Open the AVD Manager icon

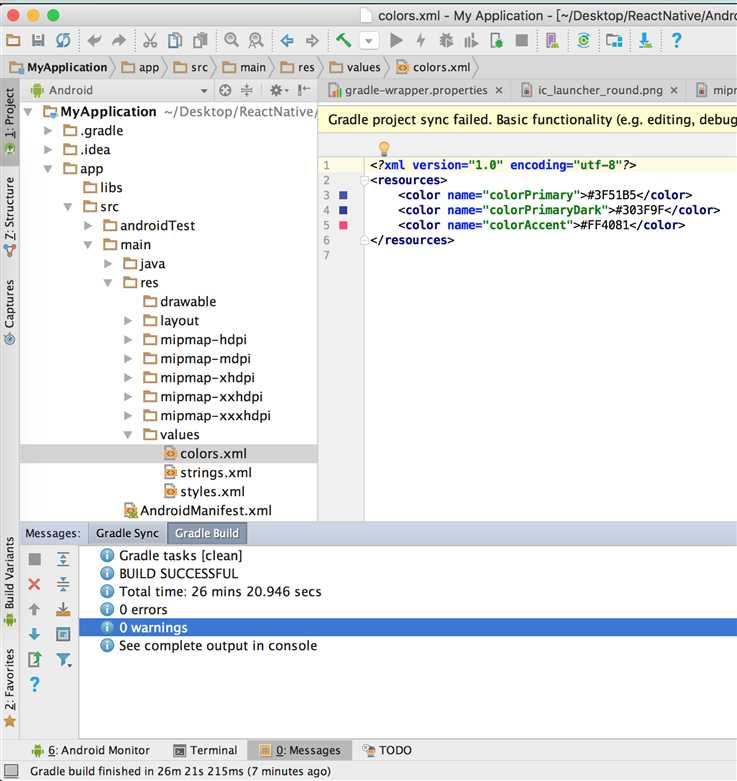(x=552, y=40)
